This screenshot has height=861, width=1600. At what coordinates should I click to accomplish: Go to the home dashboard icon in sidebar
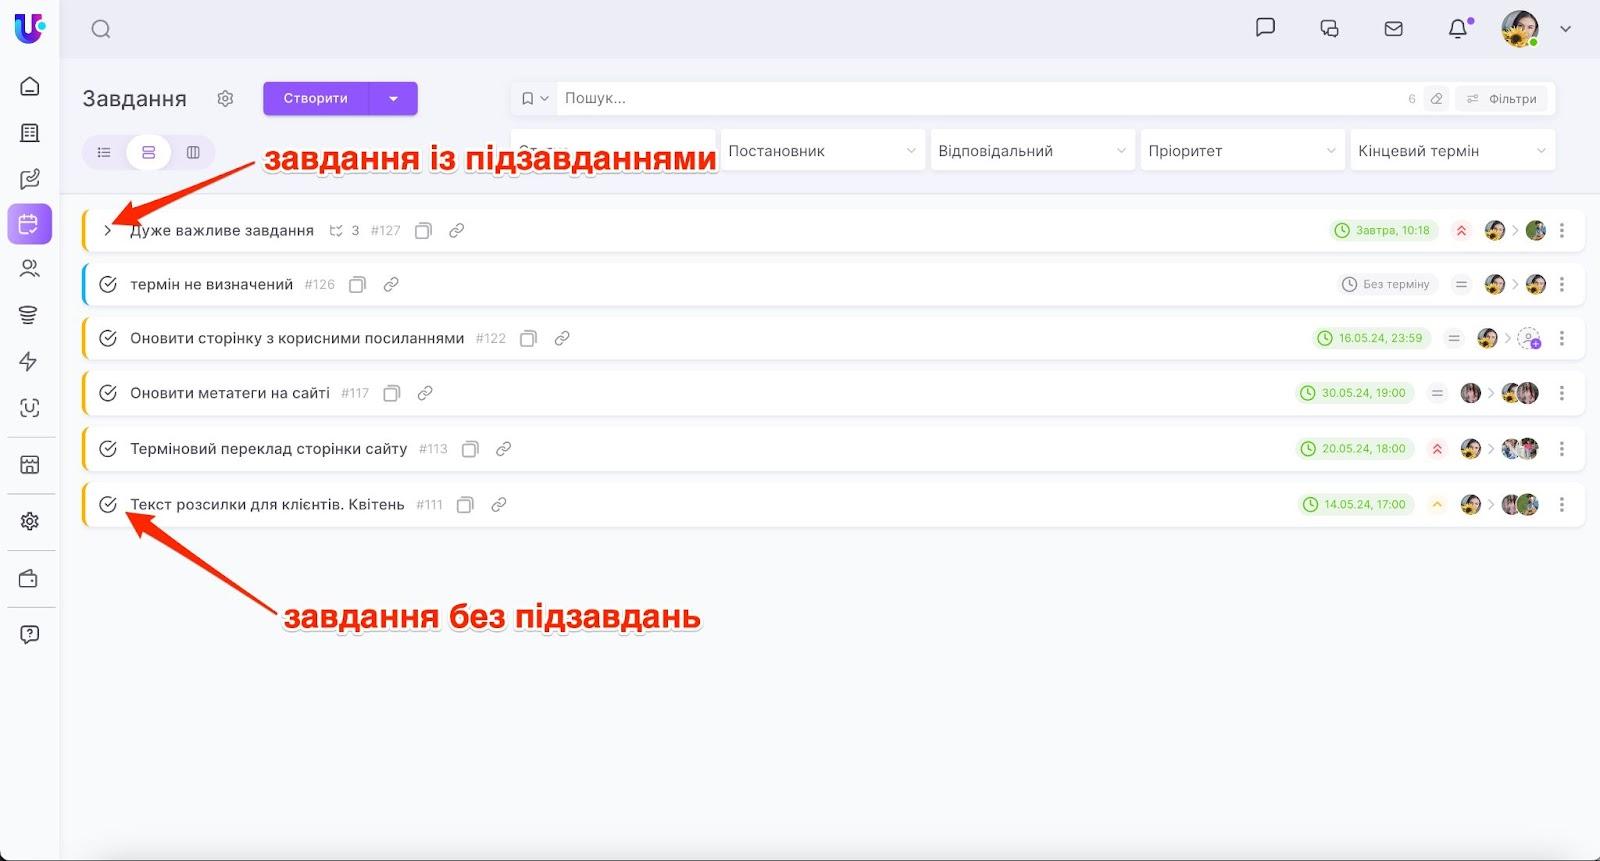(x=30, y=86)
